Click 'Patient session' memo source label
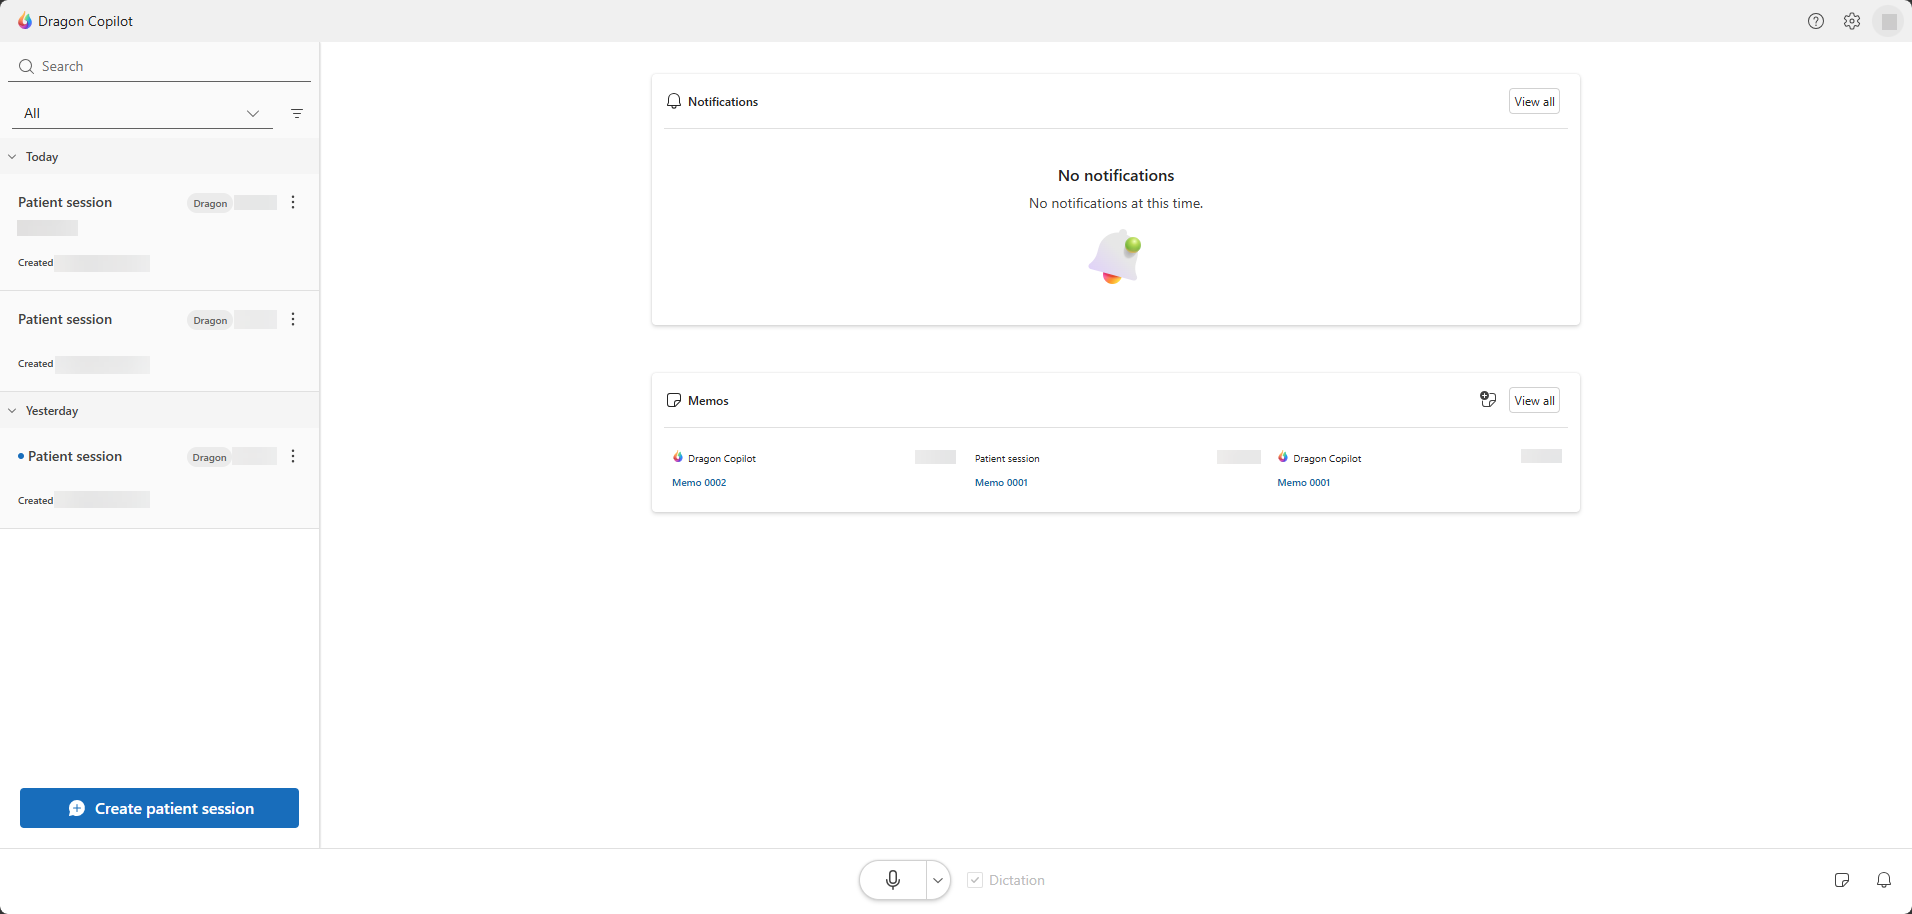The width and height of the screenshot is (1912, 914). (x=1007, y=458)
